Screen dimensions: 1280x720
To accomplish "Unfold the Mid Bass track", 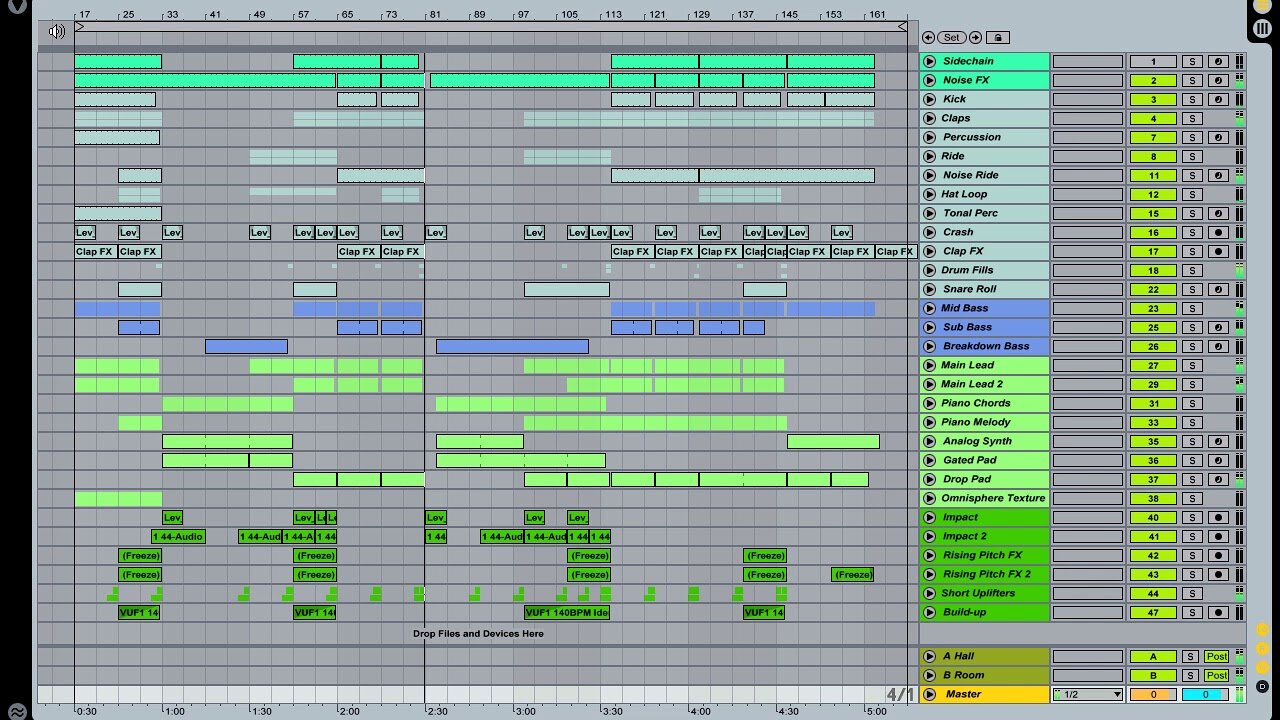I will click(x=930, y=308).
